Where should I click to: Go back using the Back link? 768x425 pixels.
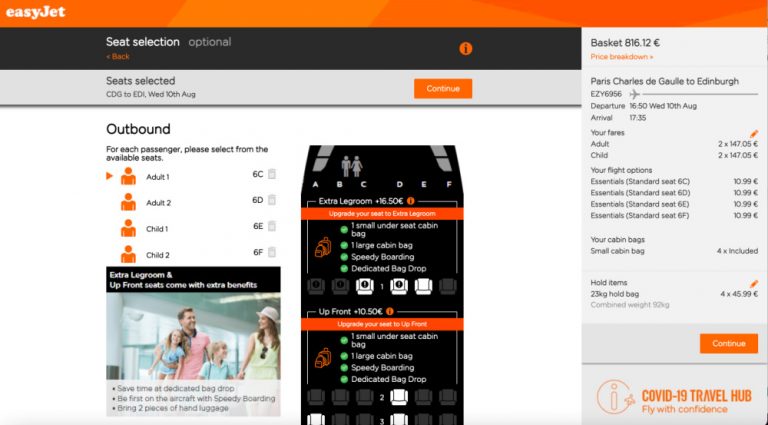click(118, 56)
